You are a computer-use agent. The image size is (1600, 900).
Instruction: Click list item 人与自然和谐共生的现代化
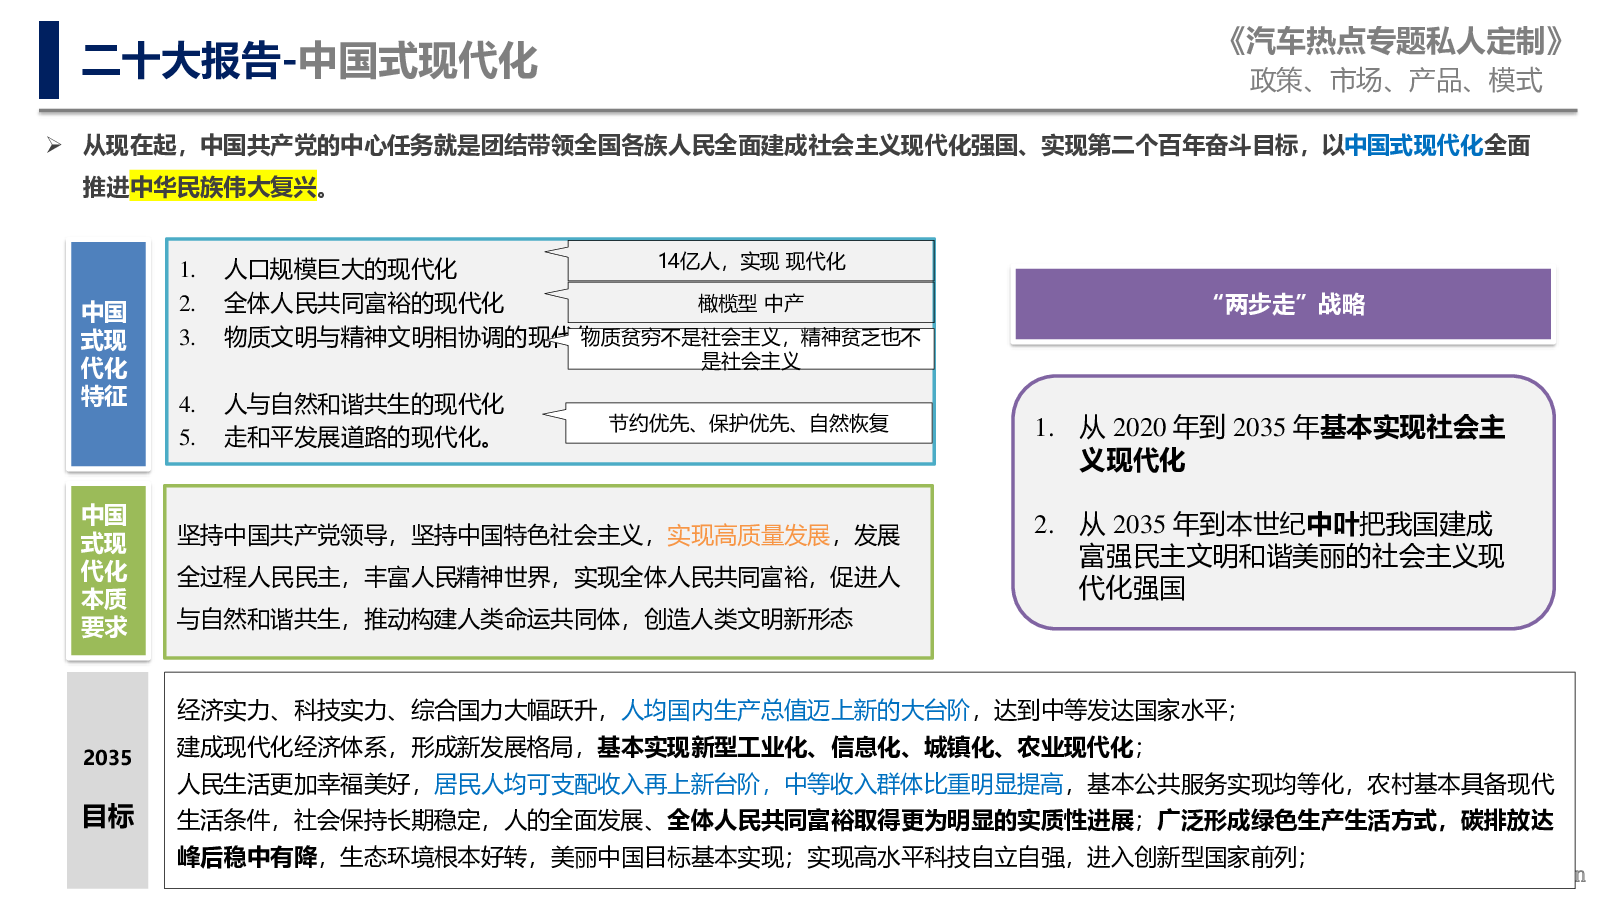click(x=364, y=404)
